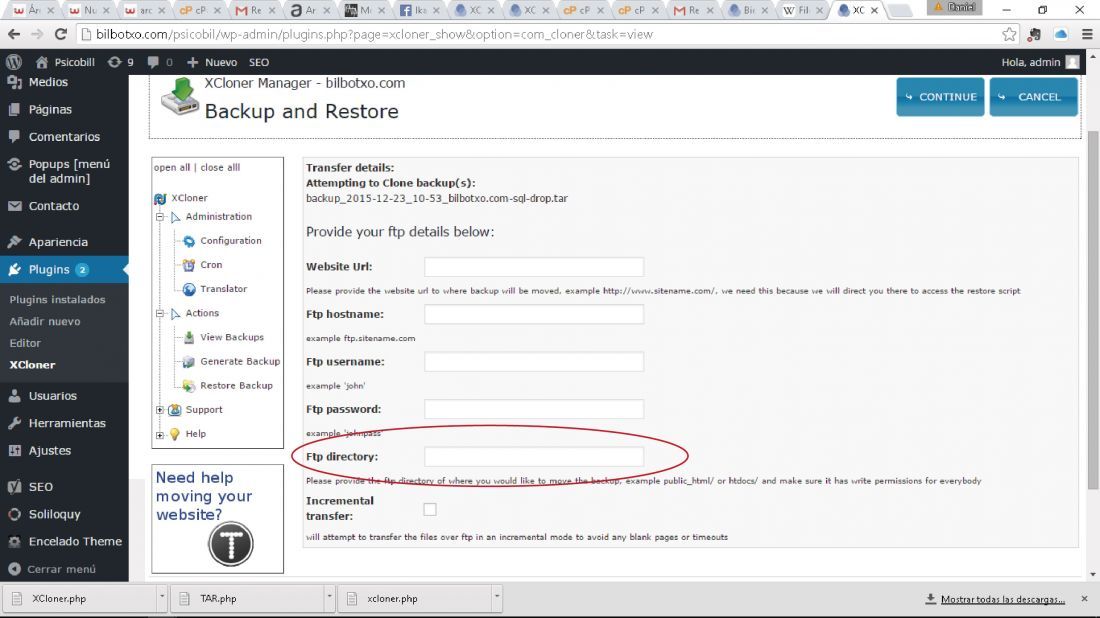Image resolution: width=1100 pixels, height=618 pixels.
Task: Click the cloud extension icon in toolbar
Action: [1061, 34]
